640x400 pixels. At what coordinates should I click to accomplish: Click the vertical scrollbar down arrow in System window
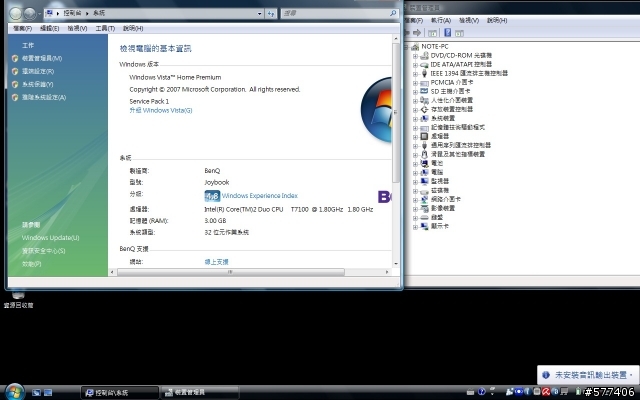(x=396, y=264)
